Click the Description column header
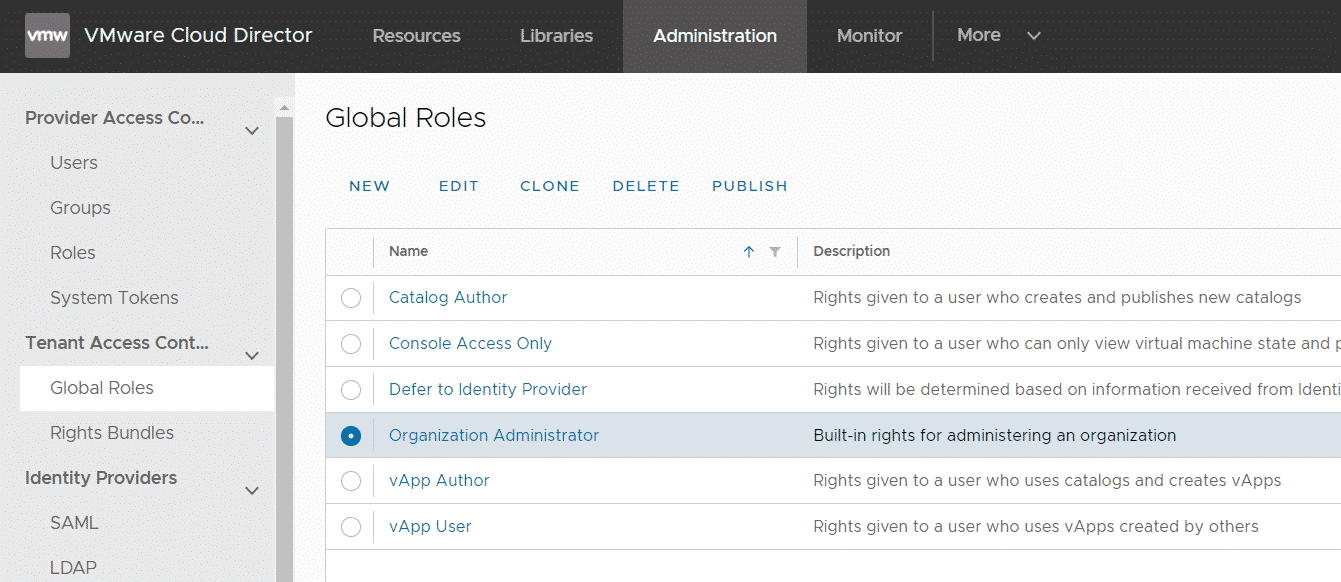Screen dimensions: 1341x582 tap(852, 252)
